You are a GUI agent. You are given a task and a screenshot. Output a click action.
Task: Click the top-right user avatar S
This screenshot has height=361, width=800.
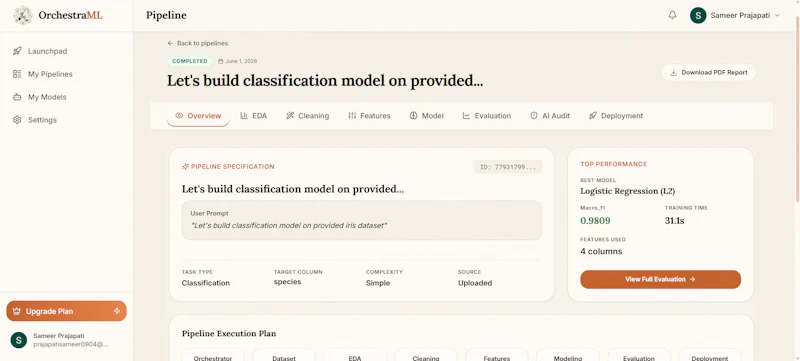[x=698, y=15]
